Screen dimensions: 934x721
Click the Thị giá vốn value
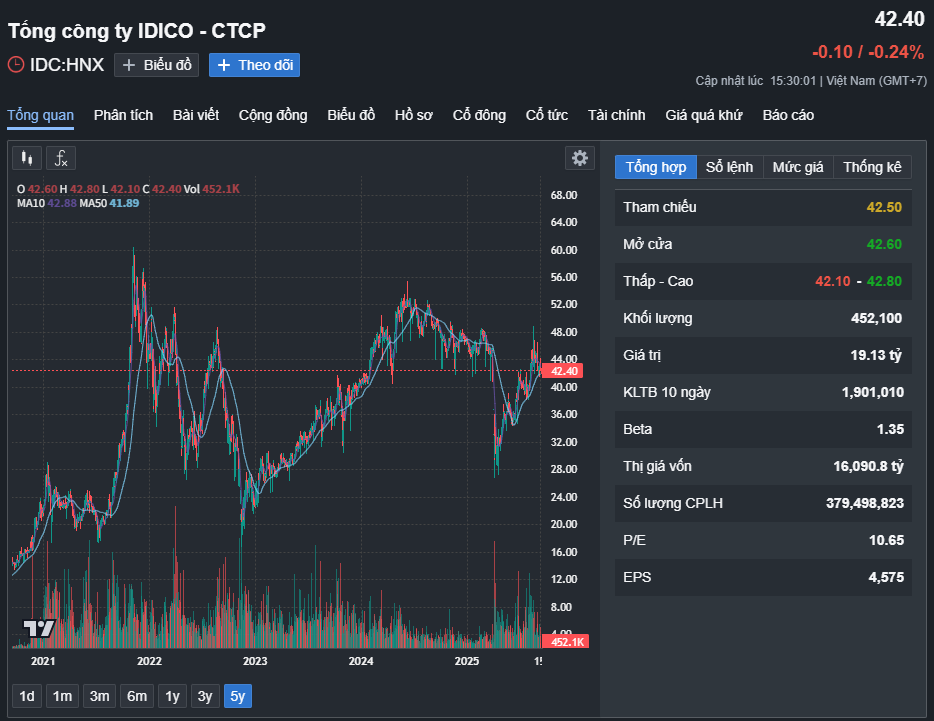[x=868, y=466]
